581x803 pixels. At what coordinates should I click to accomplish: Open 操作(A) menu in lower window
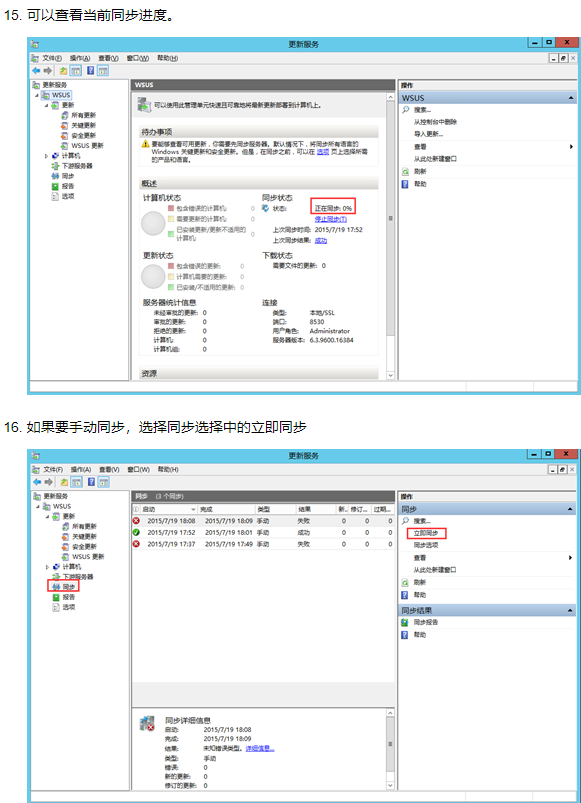pos(81,470)
